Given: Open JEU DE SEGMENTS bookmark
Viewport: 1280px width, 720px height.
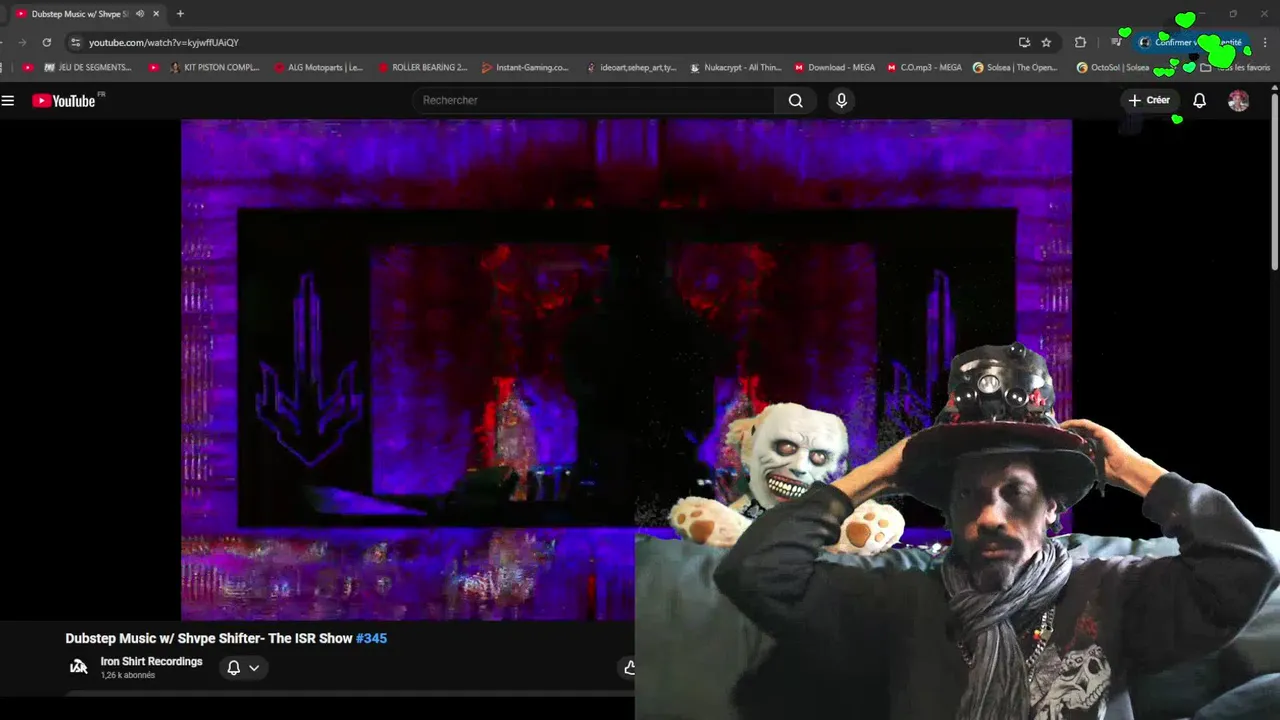Looking at the screenshot, I should point(88,68).
